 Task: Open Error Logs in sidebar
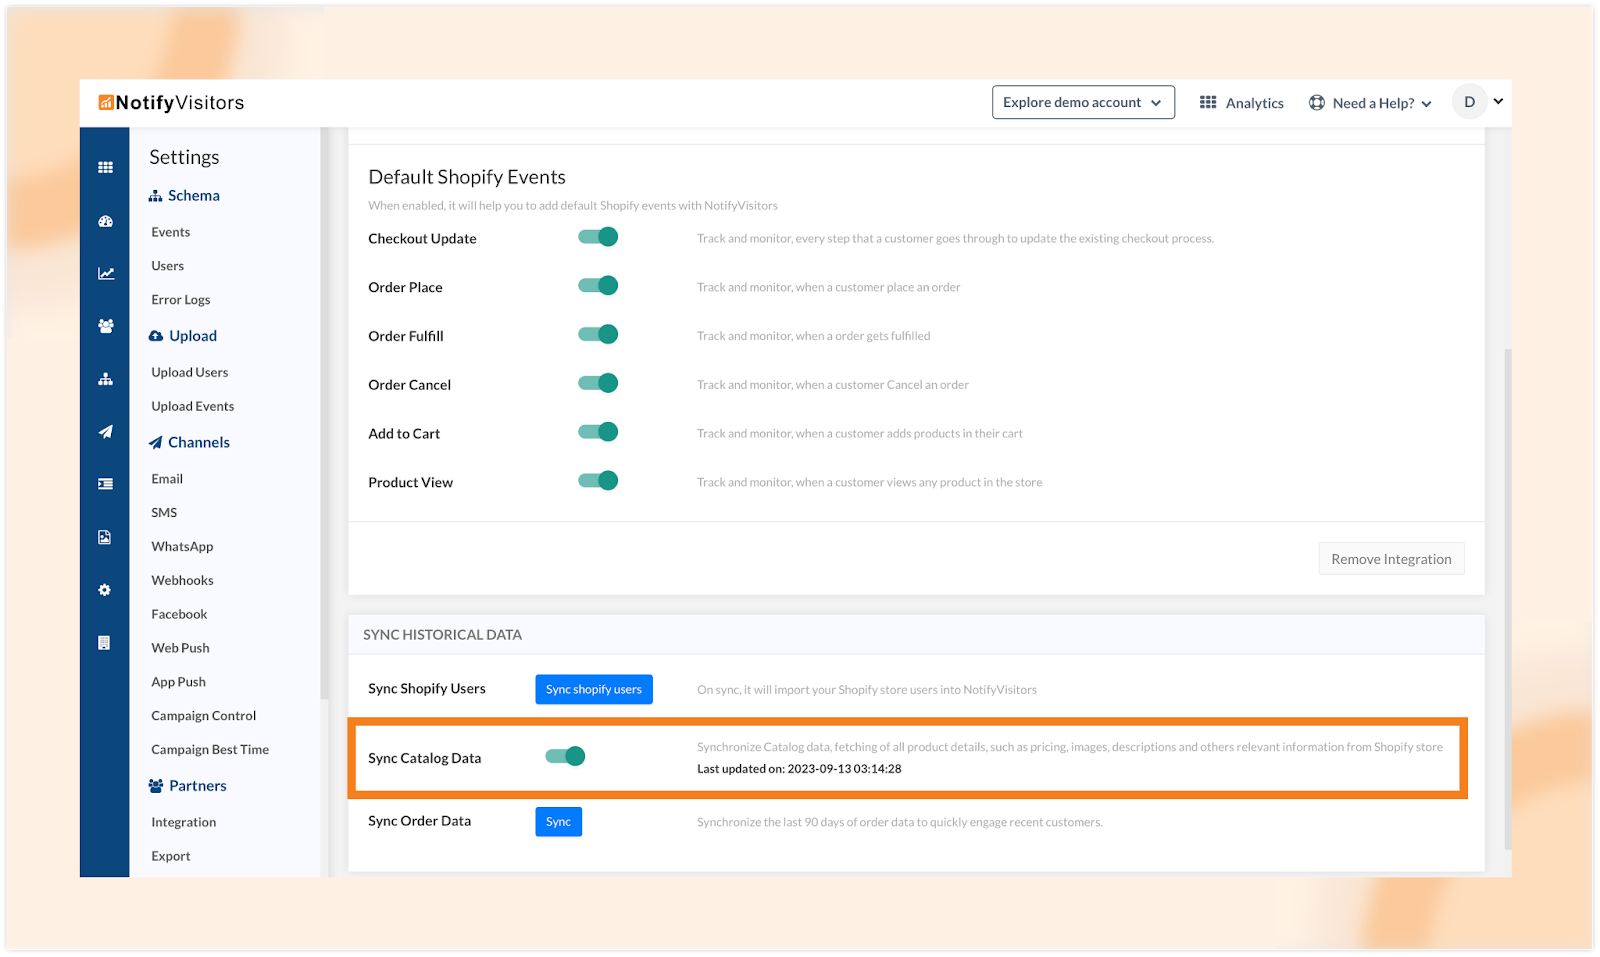tap(181, 300)
